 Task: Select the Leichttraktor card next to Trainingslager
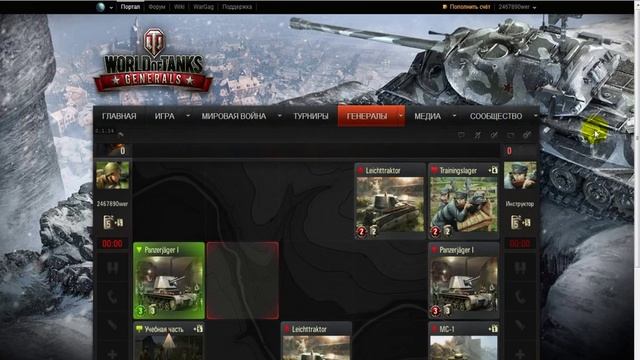pos(390,201)
